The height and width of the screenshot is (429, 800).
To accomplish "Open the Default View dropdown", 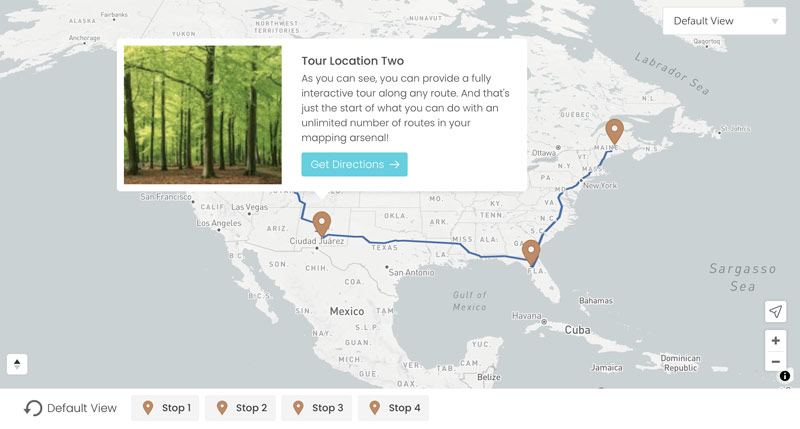I will 724,21.
